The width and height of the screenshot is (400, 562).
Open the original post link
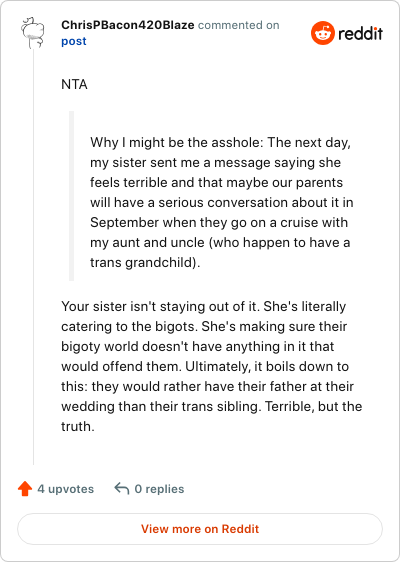pyautogui.click(x=73, y=41)
